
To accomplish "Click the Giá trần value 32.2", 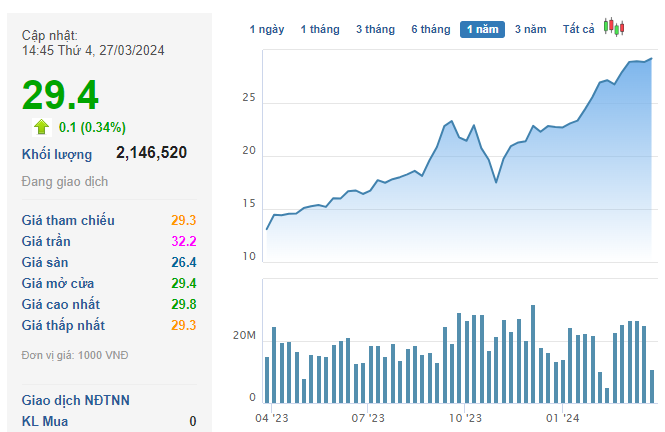I will click(183, 241).
